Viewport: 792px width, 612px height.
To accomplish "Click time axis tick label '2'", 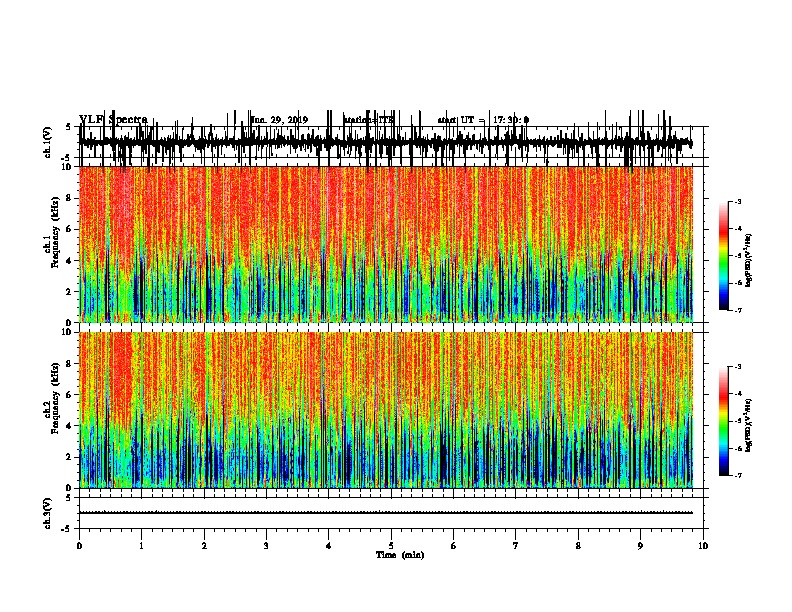I will [204, 546].
